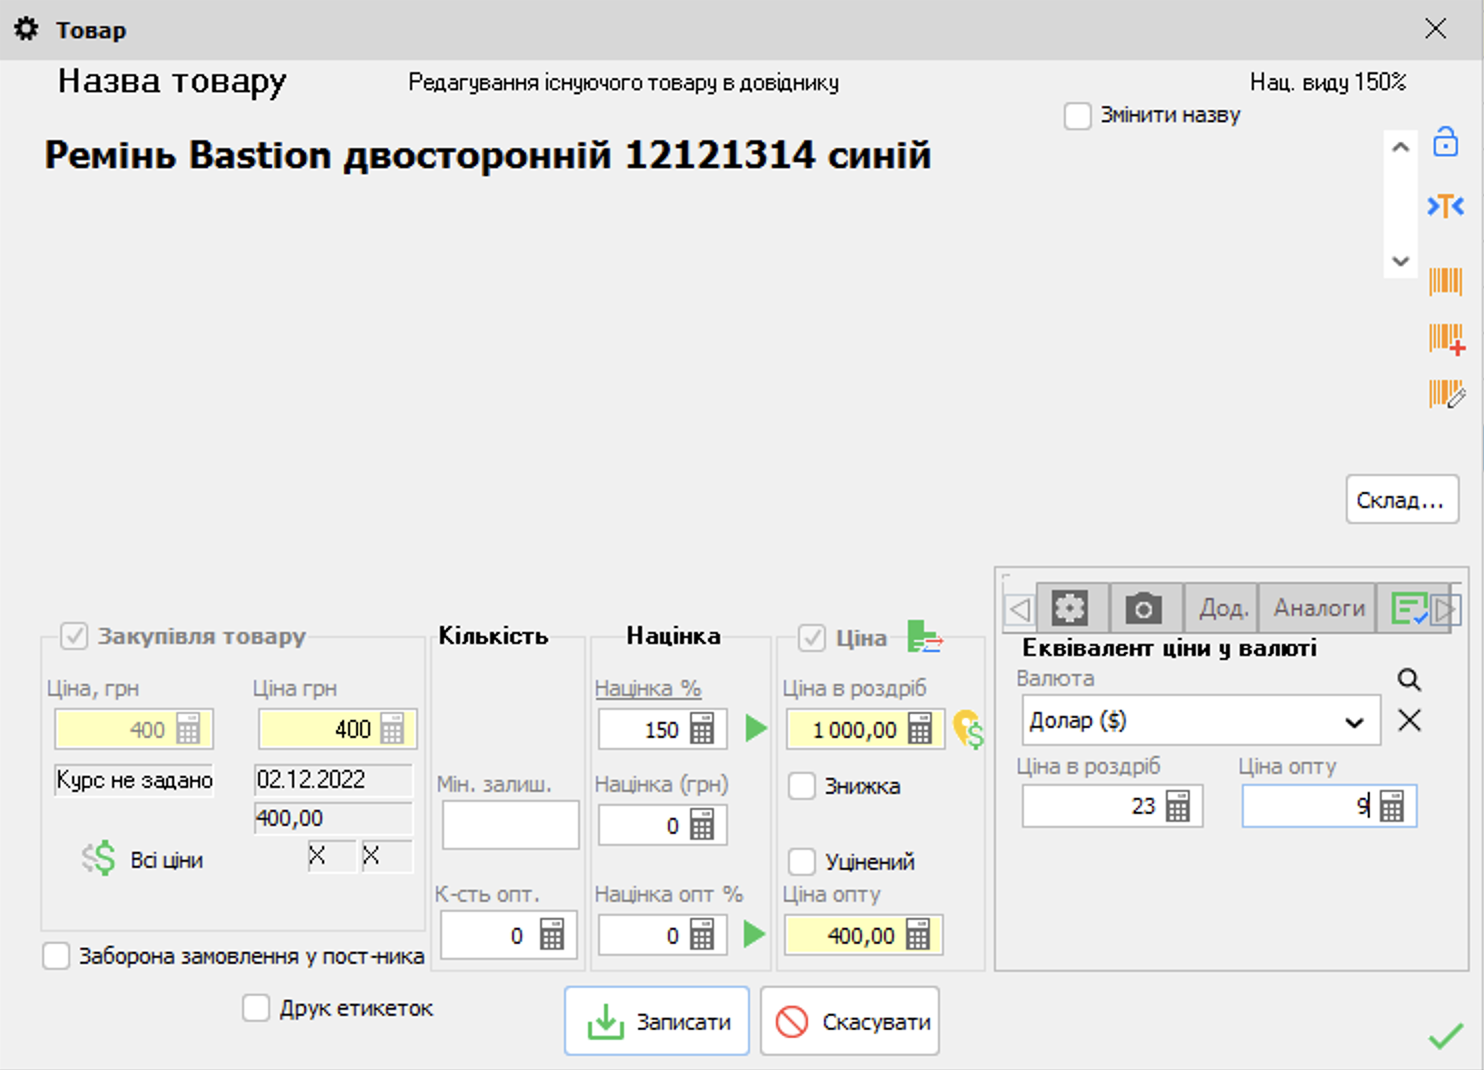Click the Склад... button
1484x1070 pixels.
click(1402, 499)
